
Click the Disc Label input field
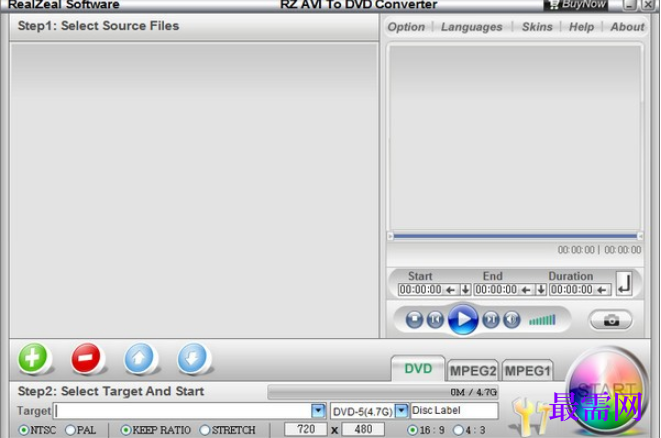(454, 411)
